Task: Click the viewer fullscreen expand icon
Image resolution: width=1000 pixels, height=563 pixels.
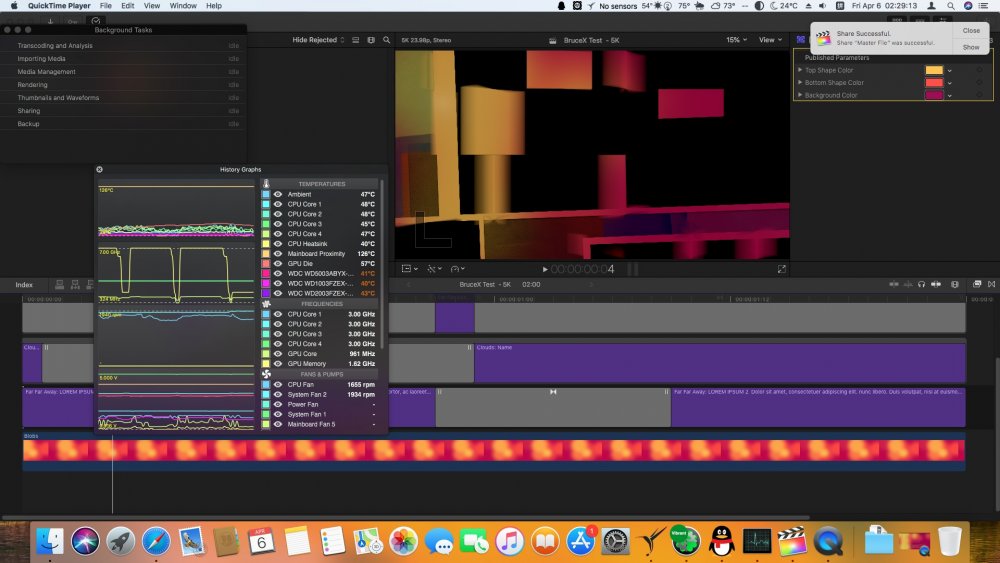Action: (x=782, y=269)
